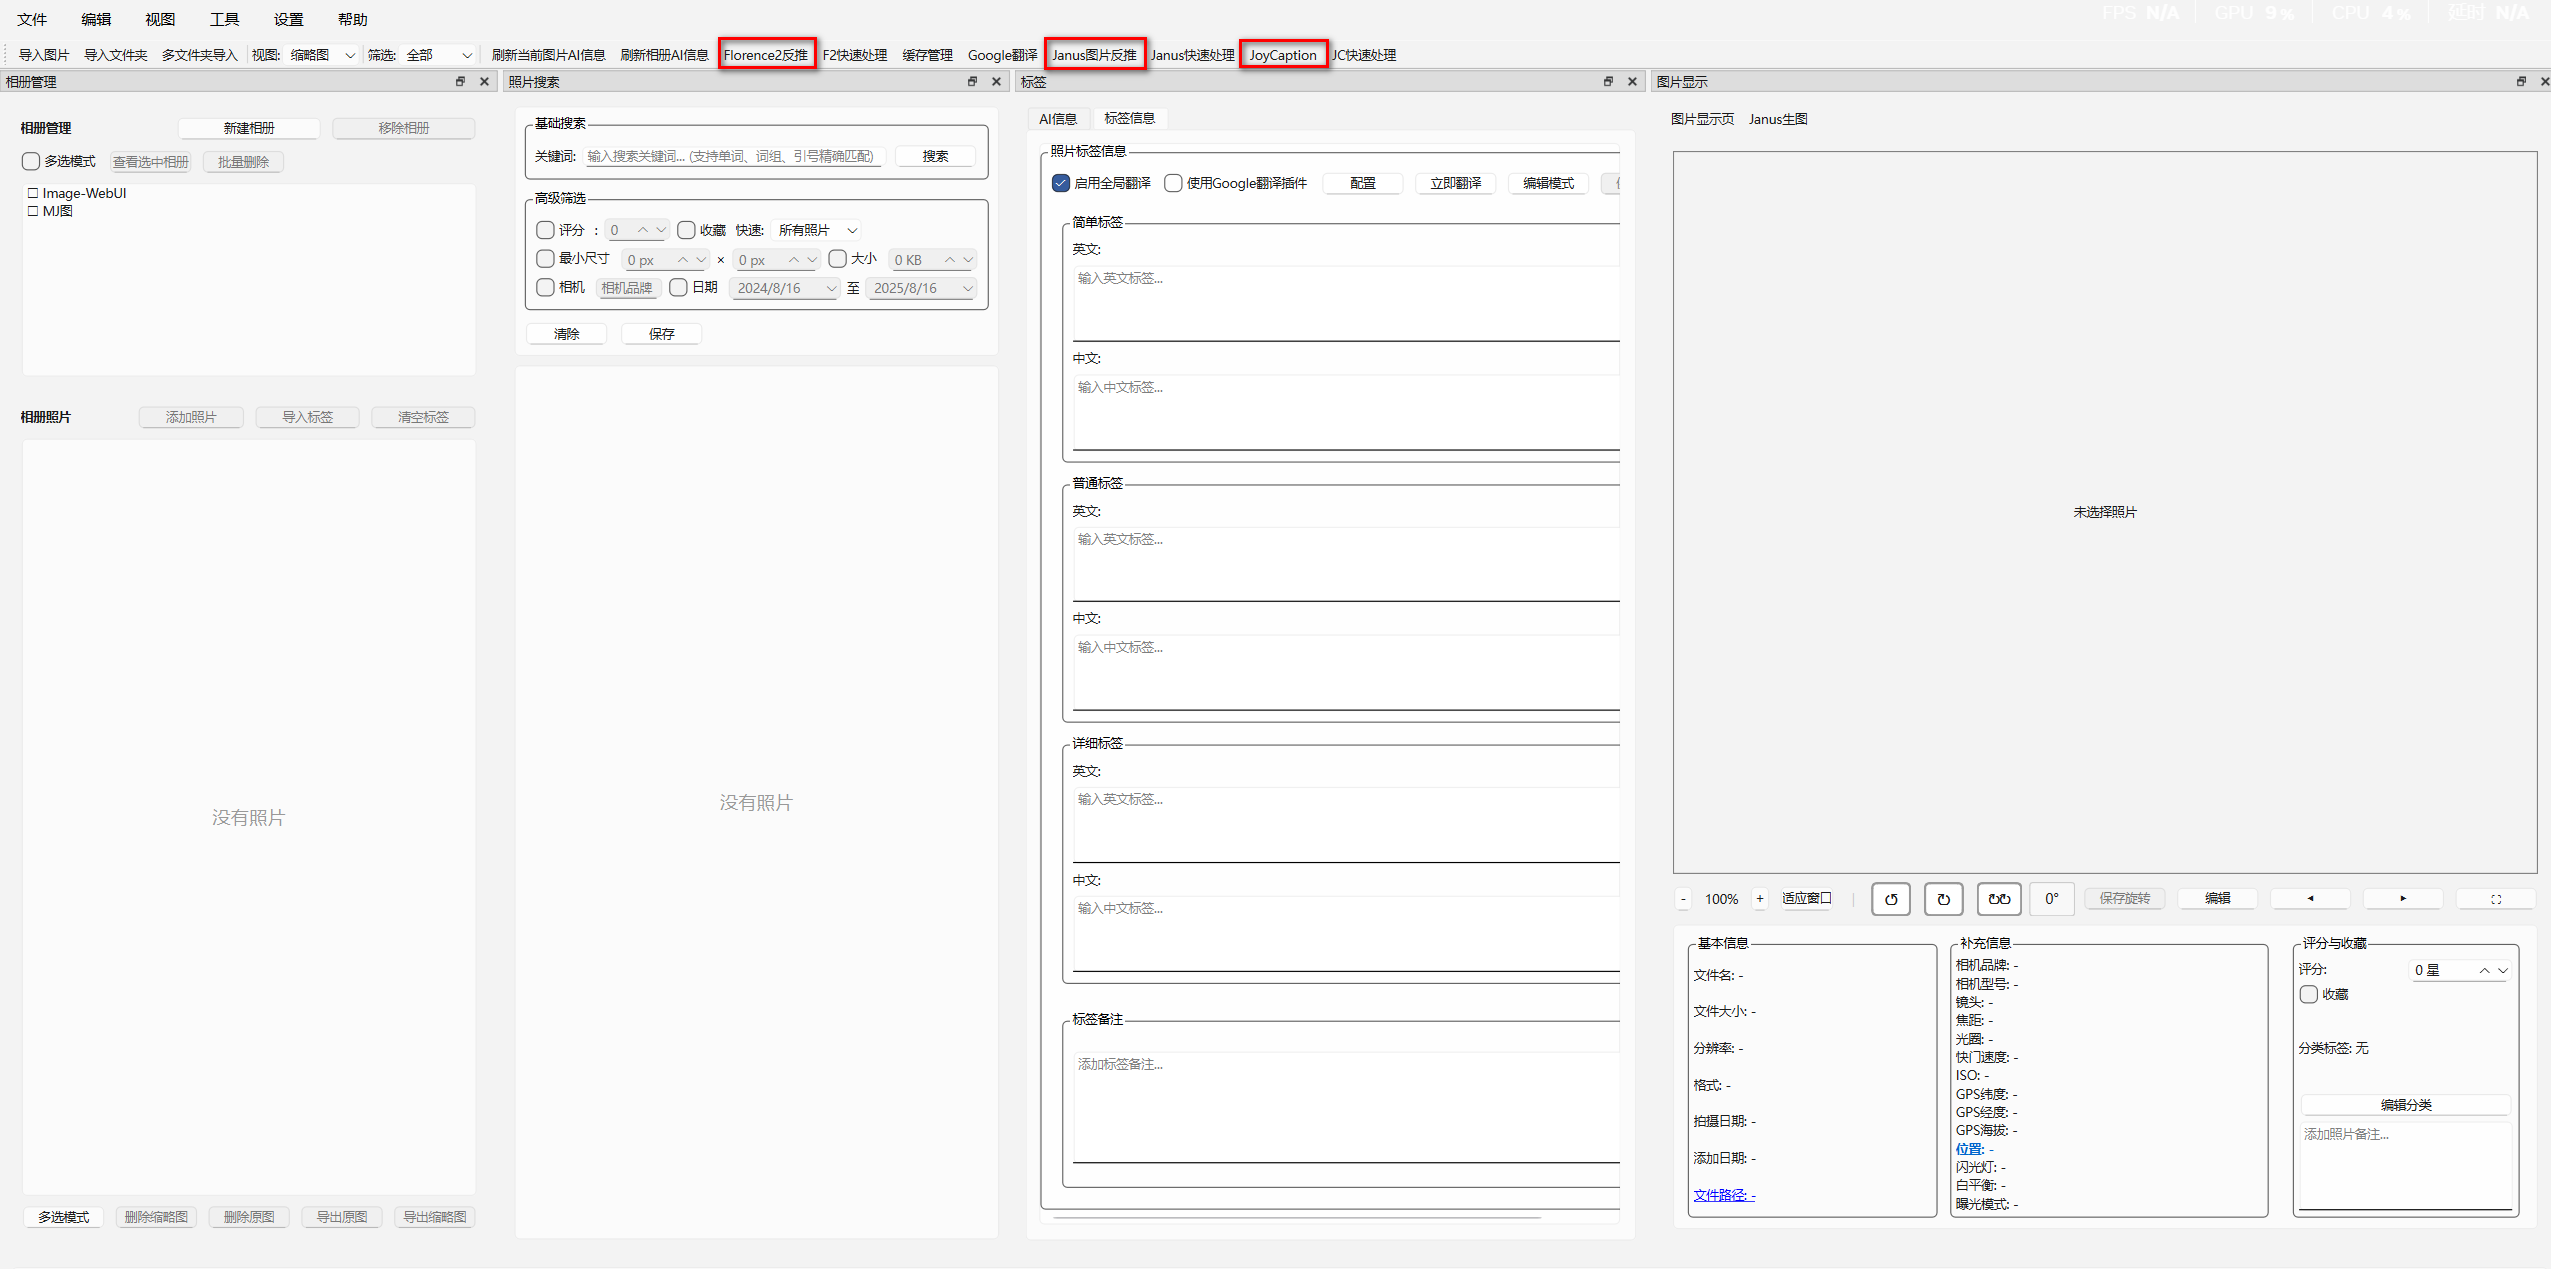The image size is (2551, 1269).
Task: Open the 视图 缩略图 dropdown
Action: click(x=322, y=55)
